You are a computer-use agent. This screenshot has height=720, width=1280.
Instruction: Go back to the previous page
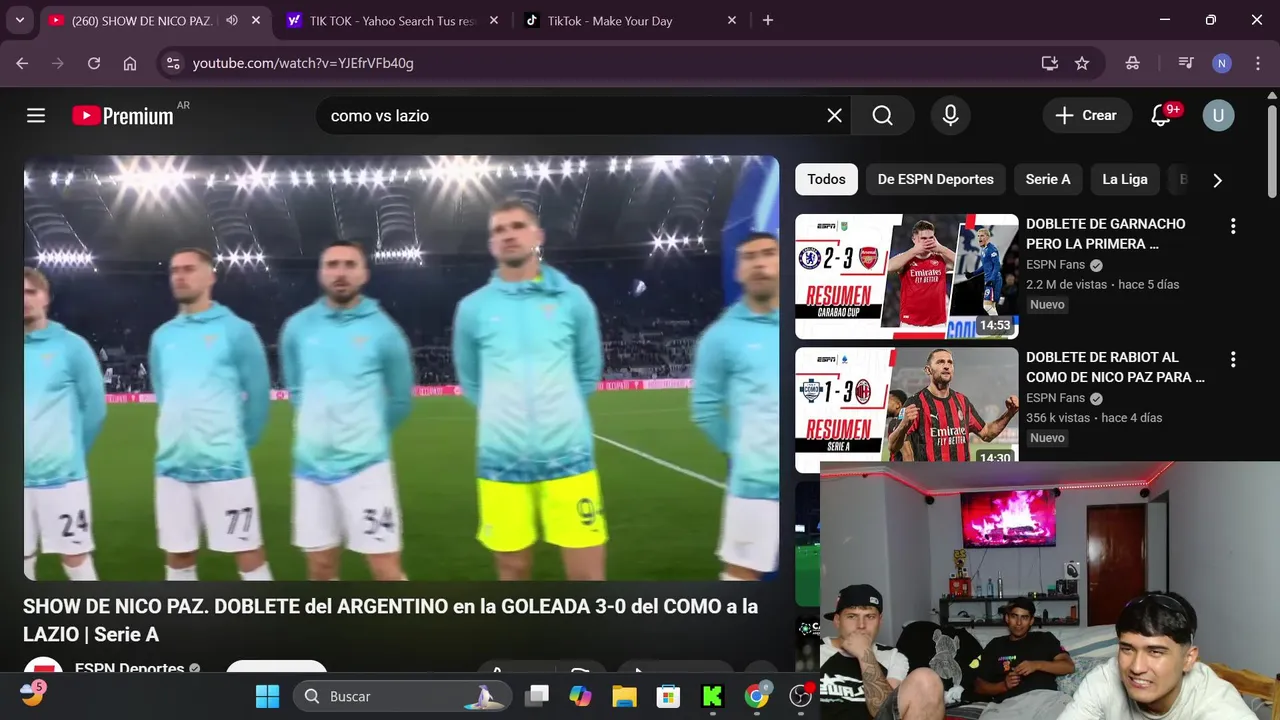click(x=22, y=63)
